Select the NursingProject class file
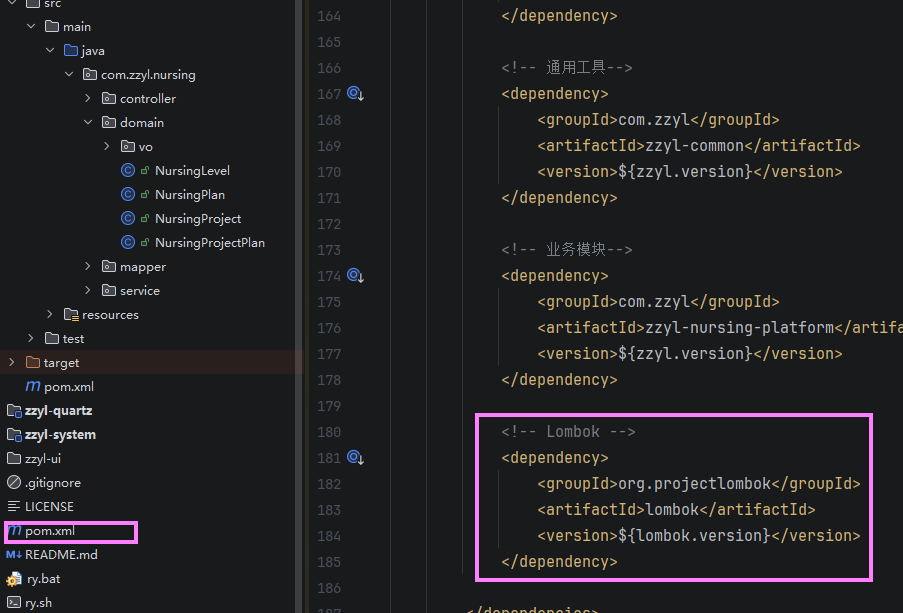This screenshot has width=903, height=613. pyautogui.click(x=198, y=219)
